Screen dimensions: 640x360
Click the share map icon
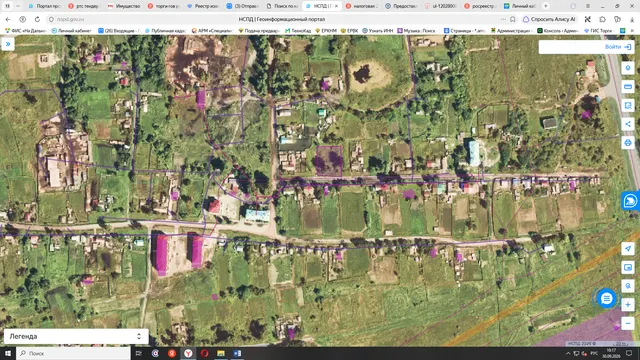pyautogui.click(x=628, y=124)
